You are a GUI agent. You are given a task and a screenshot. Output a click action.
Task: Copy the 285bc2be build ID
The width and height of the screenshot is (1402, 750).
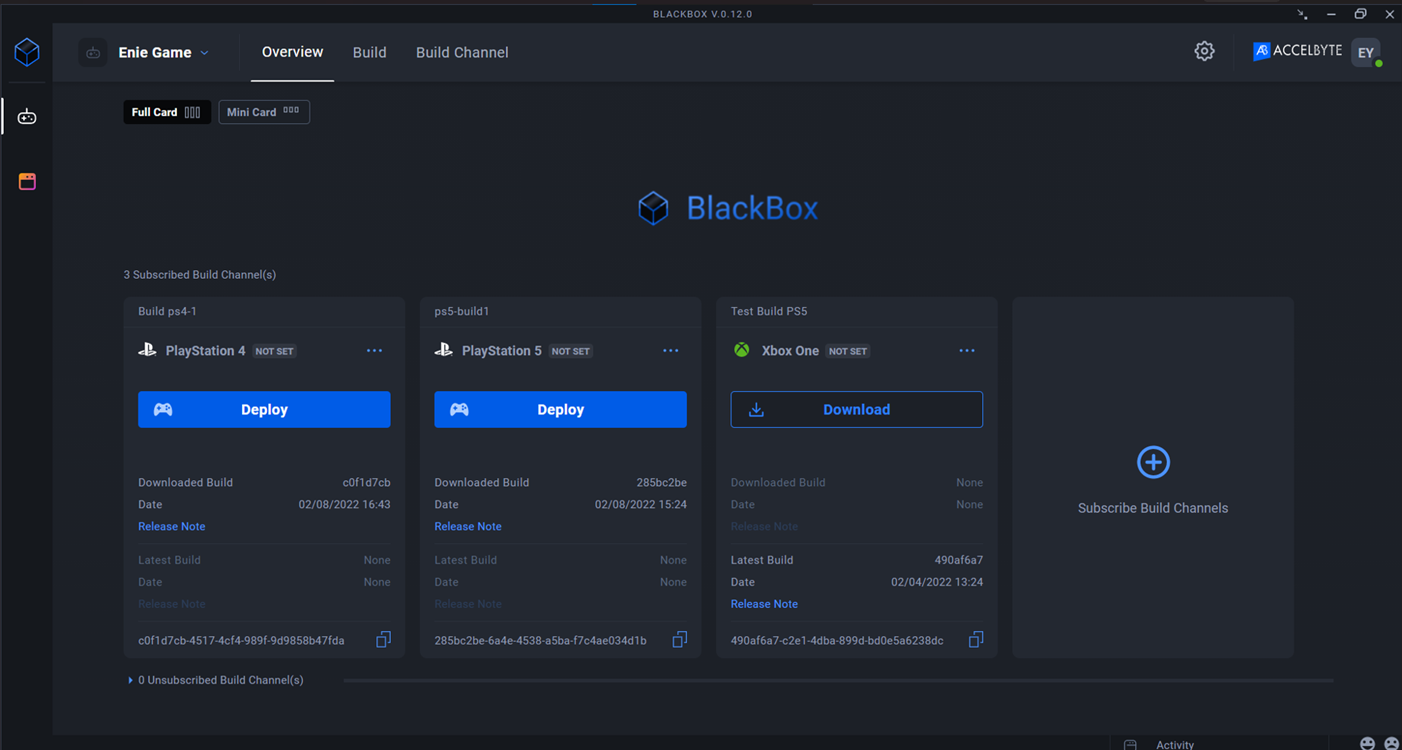(679, 640)
